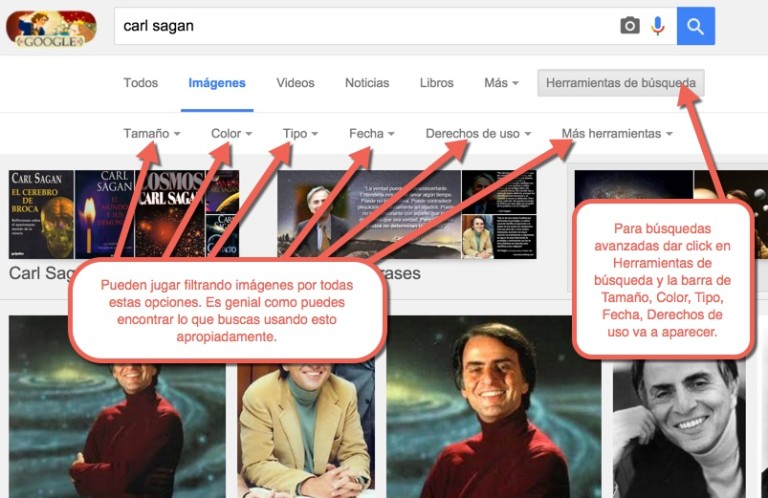Switch to the Videos tab
The width and height of the screenshot is (768, 498).
tap(295, 83)
